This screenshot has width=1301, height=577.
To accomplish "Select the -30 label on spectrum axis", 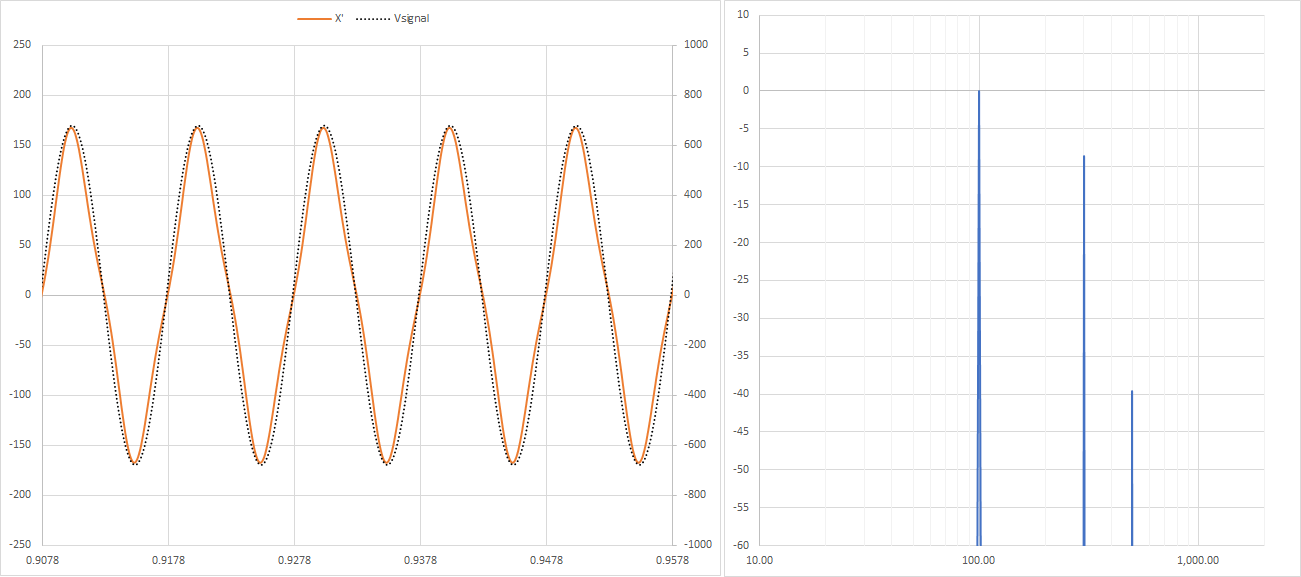I will [x=741, y=318].
